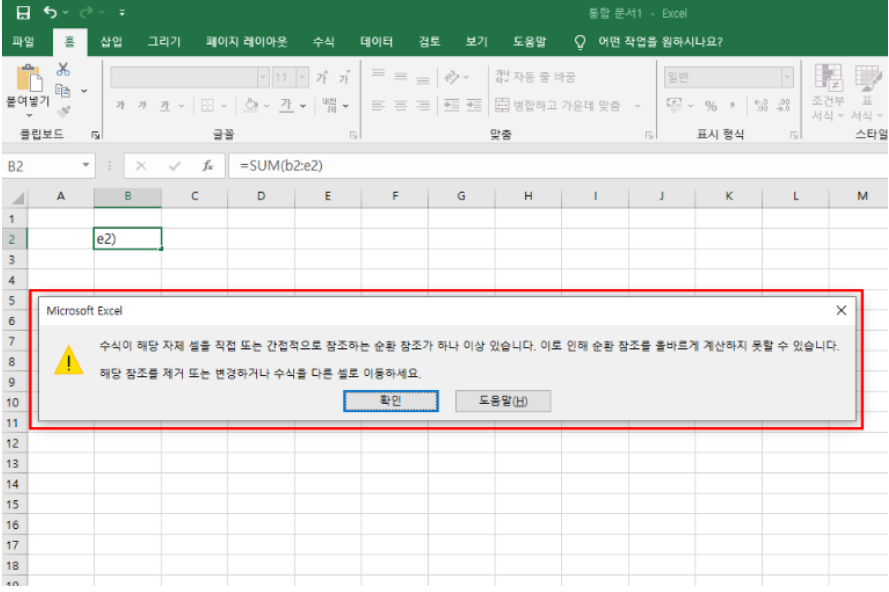This screenshot has width=889, height=592.
Task: Switch to the 삽입 ribbon tab
Action: pos(111,41)
